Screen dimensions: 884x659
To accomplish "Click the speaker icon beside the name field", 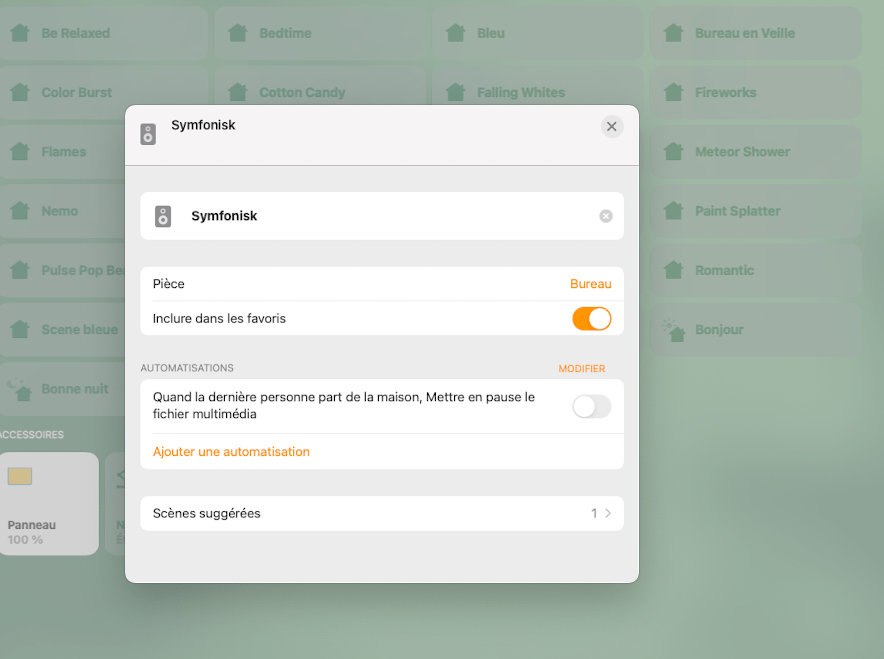I will click(x=163, y=216).
